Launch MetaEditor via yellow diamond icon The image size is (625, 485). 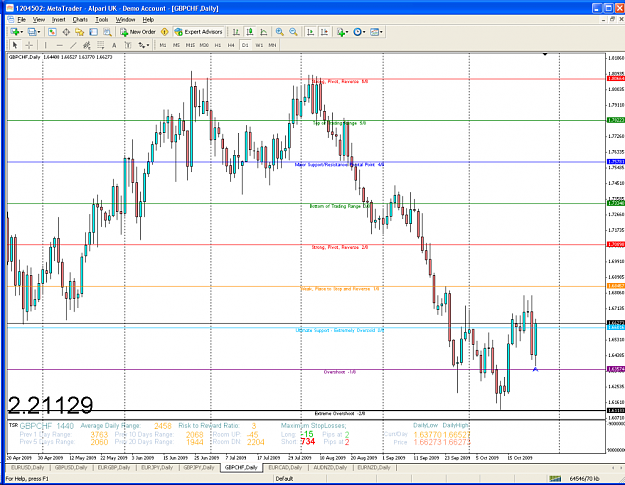click(x=165, y=32)
